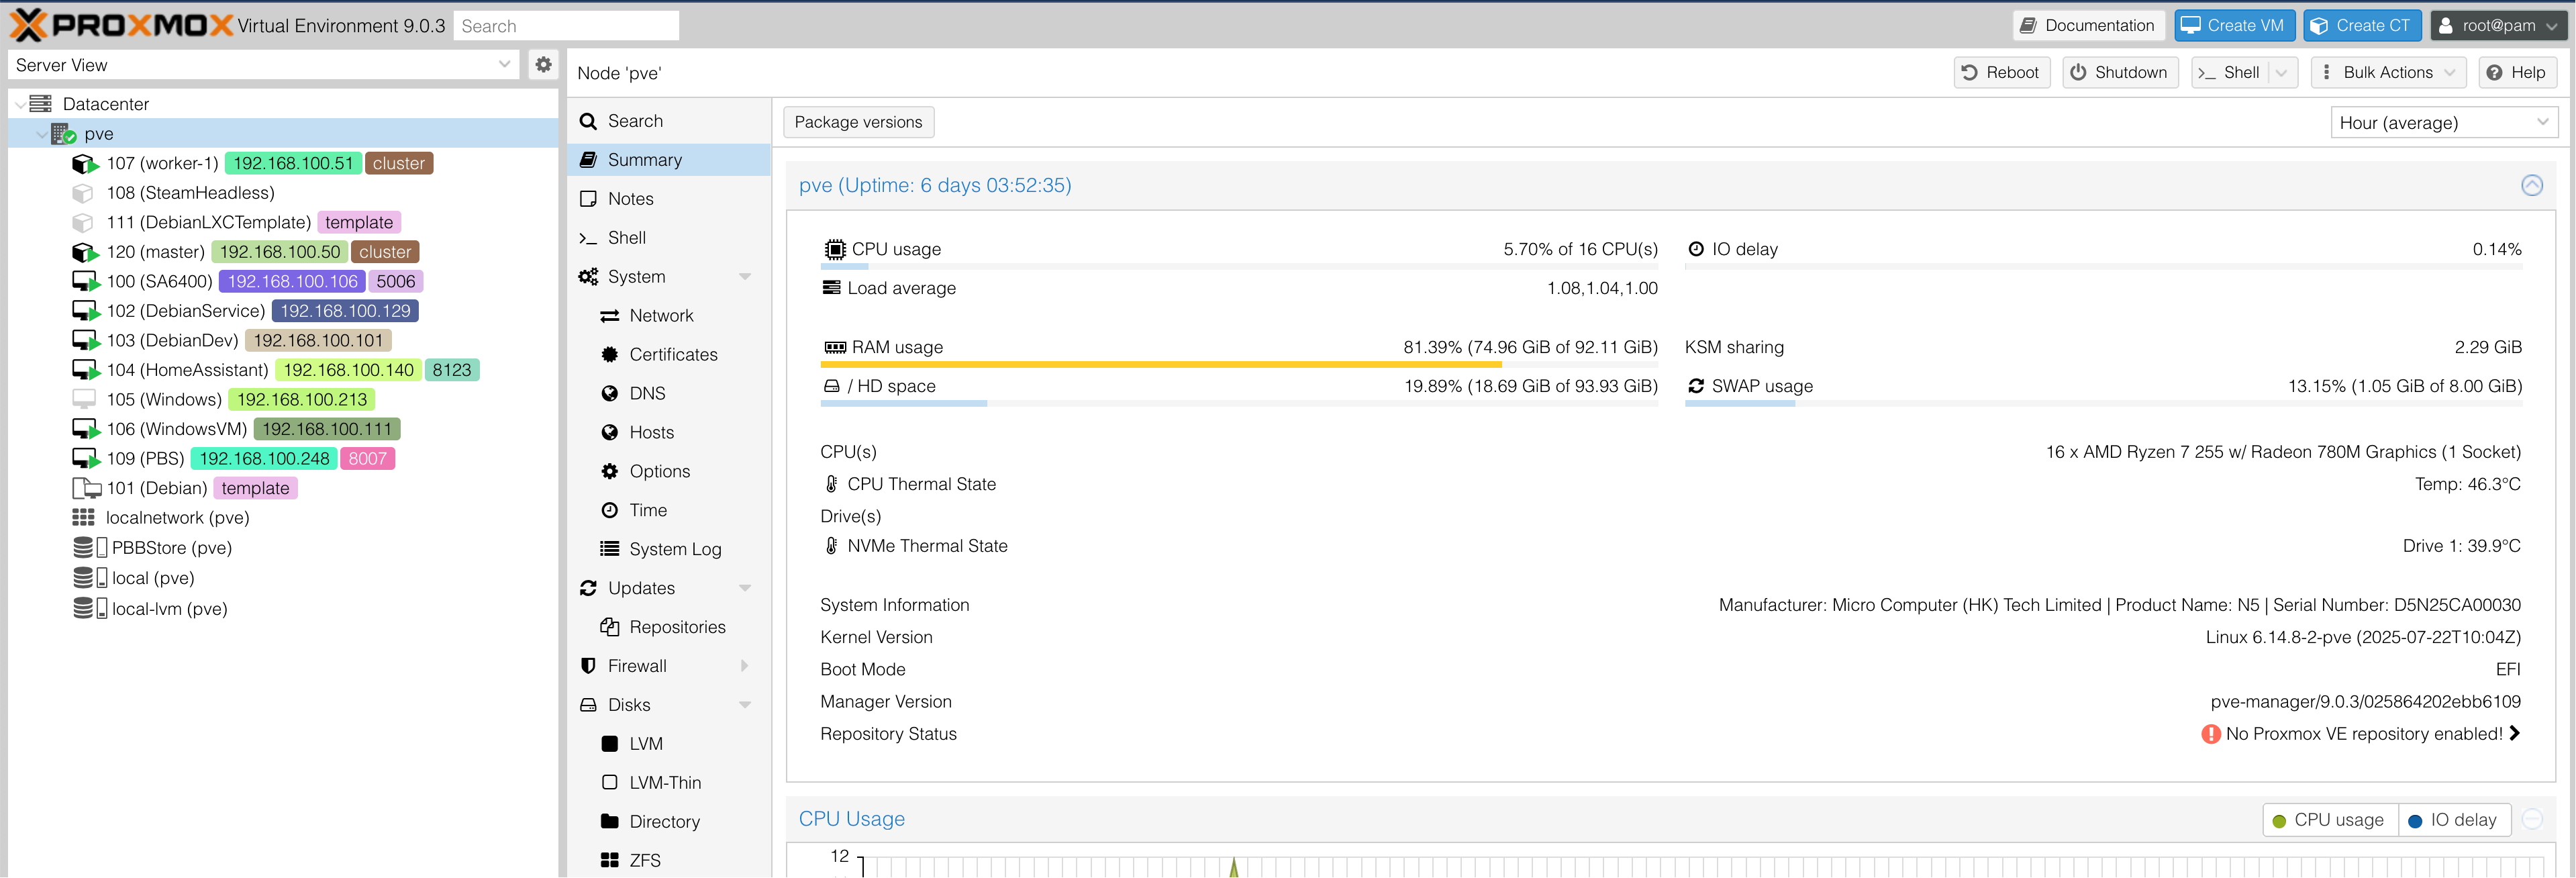
Task: Click the Create CT button
Action: click(2361, 26)
